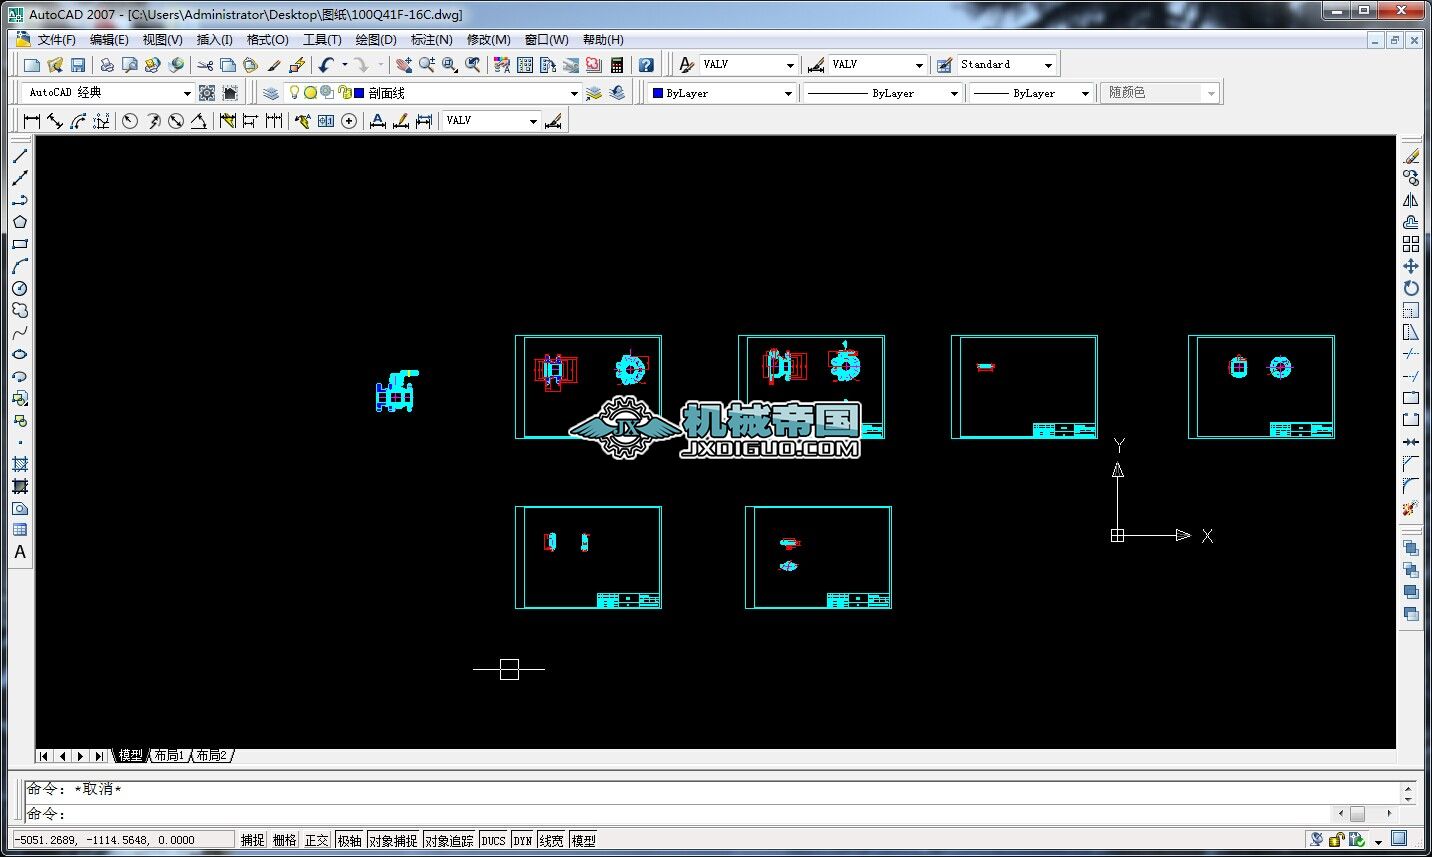Screen dimensions: 1432x857
Task: Switch to the 布局1 layout tab
Action: [x=169, y=755]
